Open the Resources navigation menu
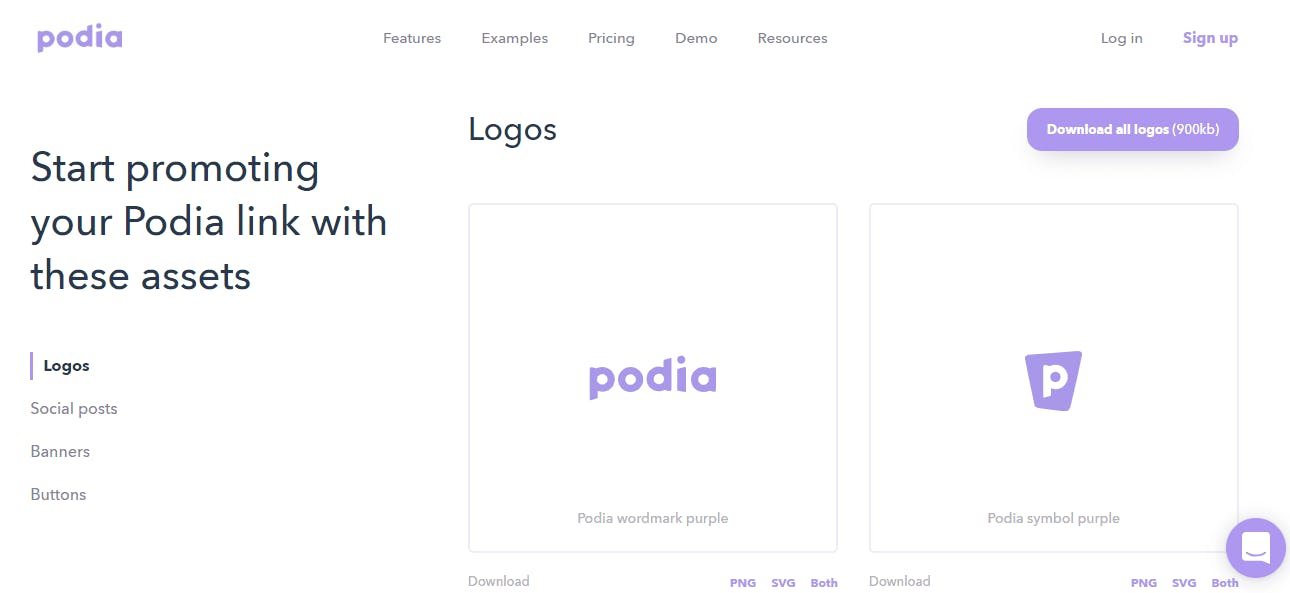The width and height of the screenshot is (1290, 593). [x=792, y=38]
